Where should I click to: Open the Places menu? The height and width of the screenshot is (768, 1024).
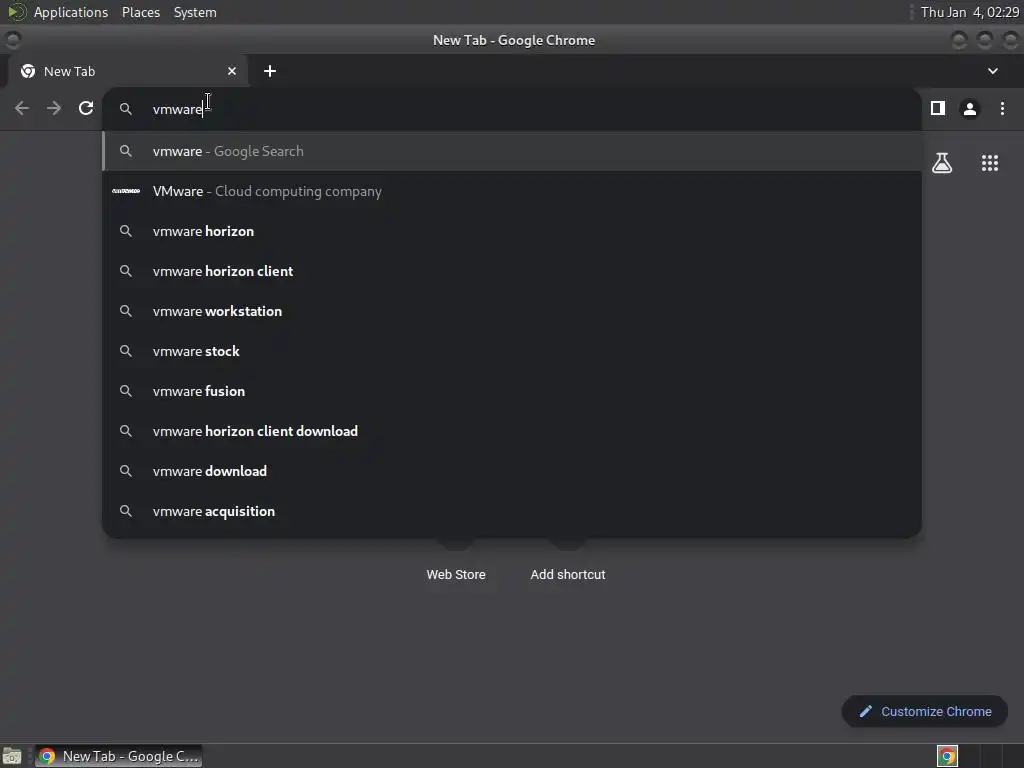[x=141, y=12]
